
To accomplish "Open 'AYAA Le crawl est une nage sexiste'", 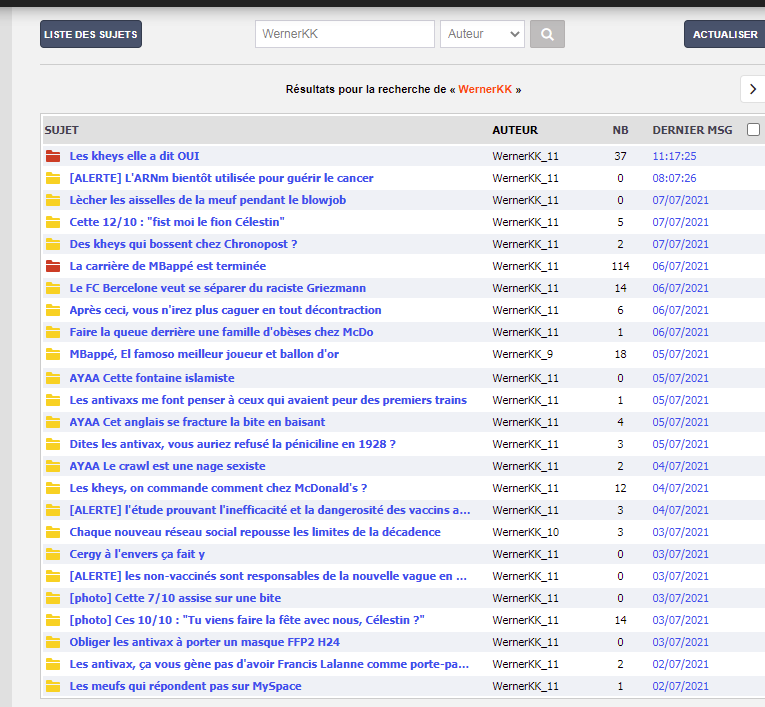I will (167, 466).
